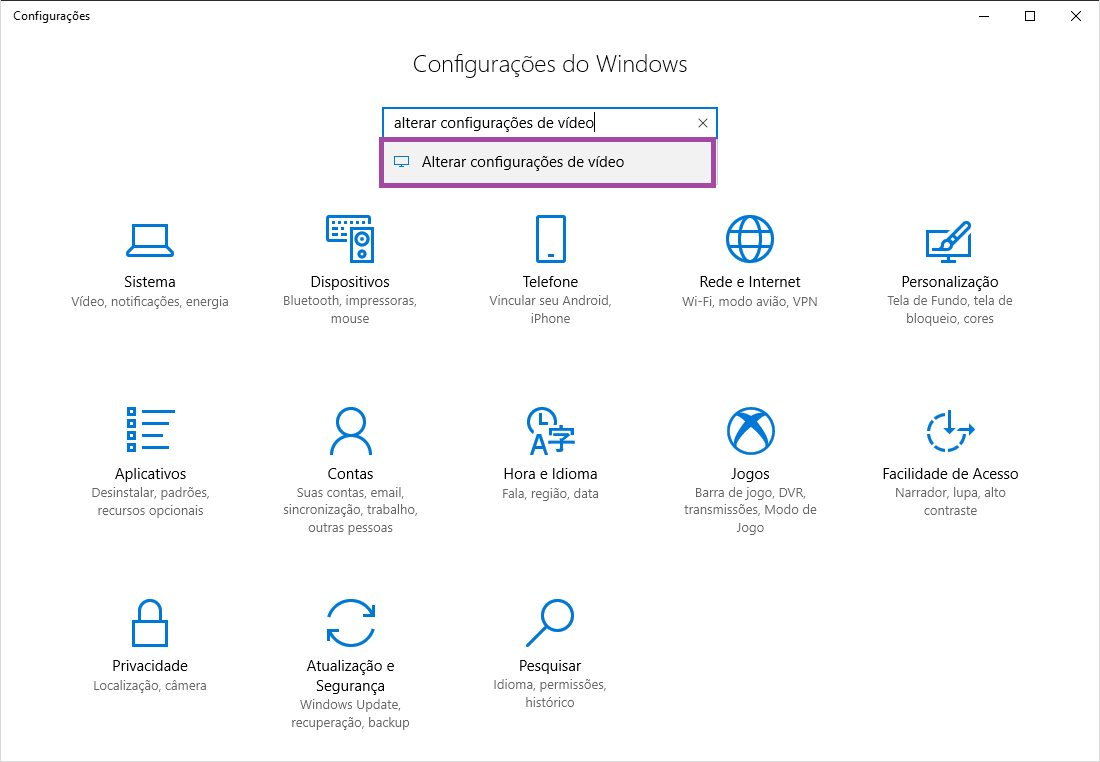
Task: Click 'Fala, região, data' description
Action: click(x=550, y=493)
